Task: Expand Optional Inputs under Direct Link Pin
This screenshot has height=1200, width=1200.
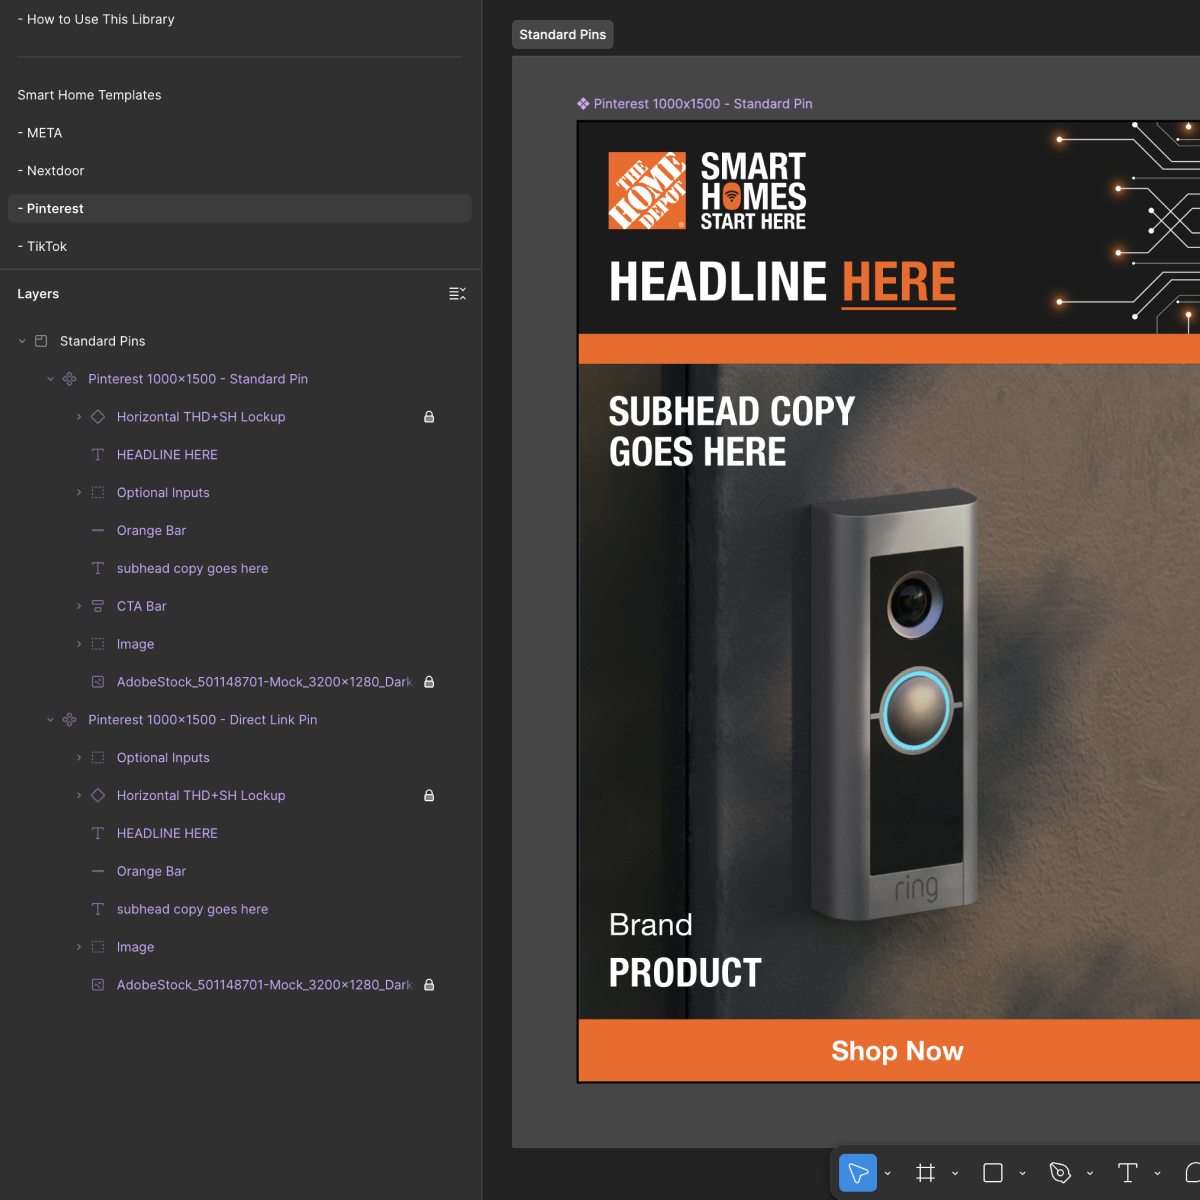Action: [x=79, y=758]
